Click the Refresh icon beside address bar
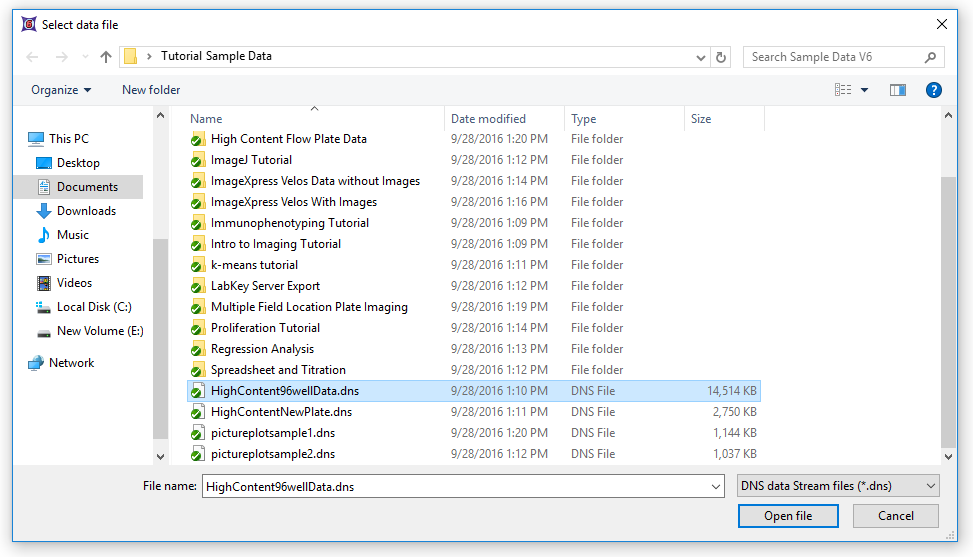The height and width of the screenshot is (557, 973). tap(722, 57)
